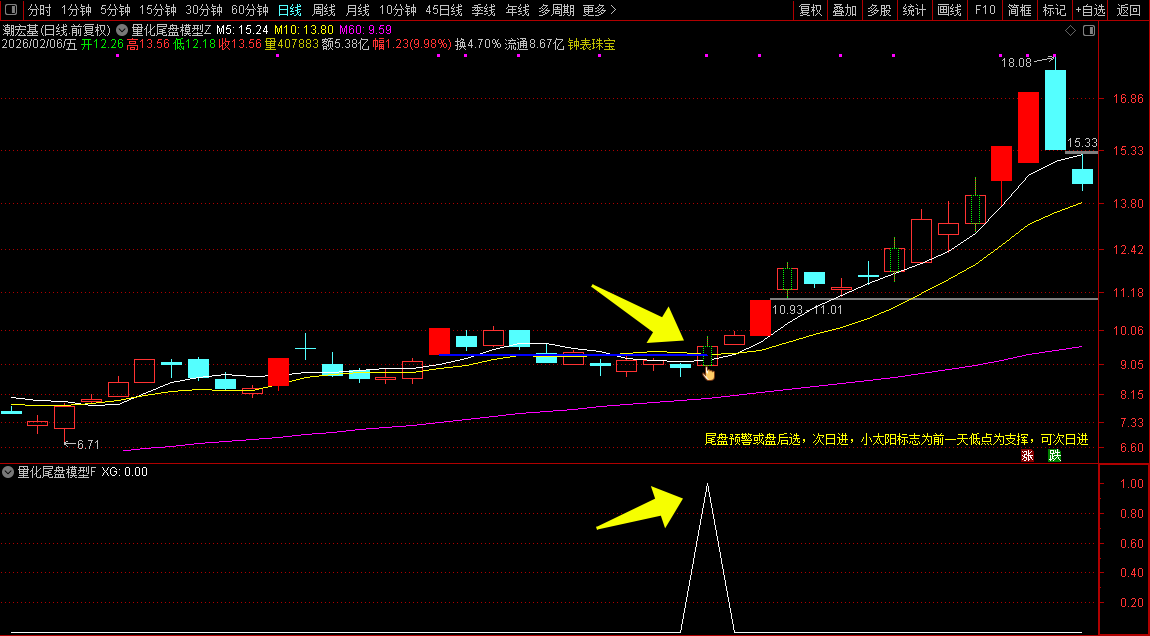The height and width of the screenshot is (636, 1150).
Task: Click the tall cyan candle under 18.08
Action: [x=1055, y=110]
